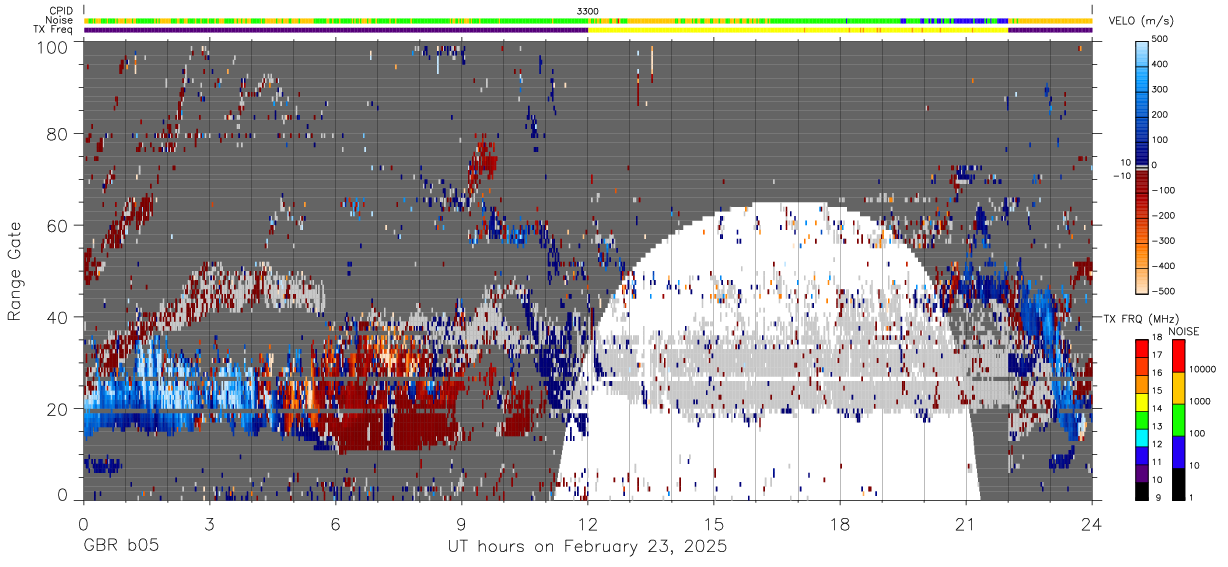
Task: Click the TX frequency color scale bar
Action: (1142, 419)
